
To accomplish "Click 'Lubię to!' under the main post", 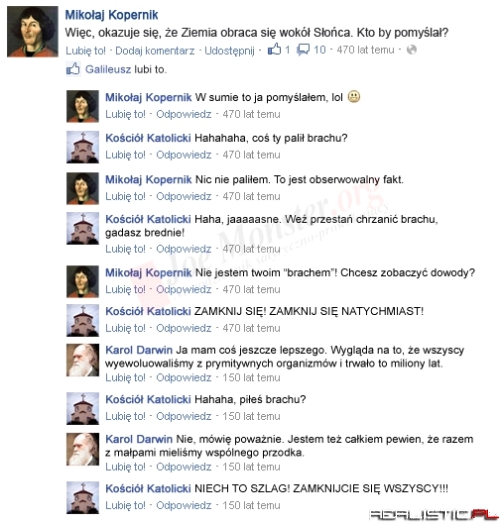I will 85,51.
